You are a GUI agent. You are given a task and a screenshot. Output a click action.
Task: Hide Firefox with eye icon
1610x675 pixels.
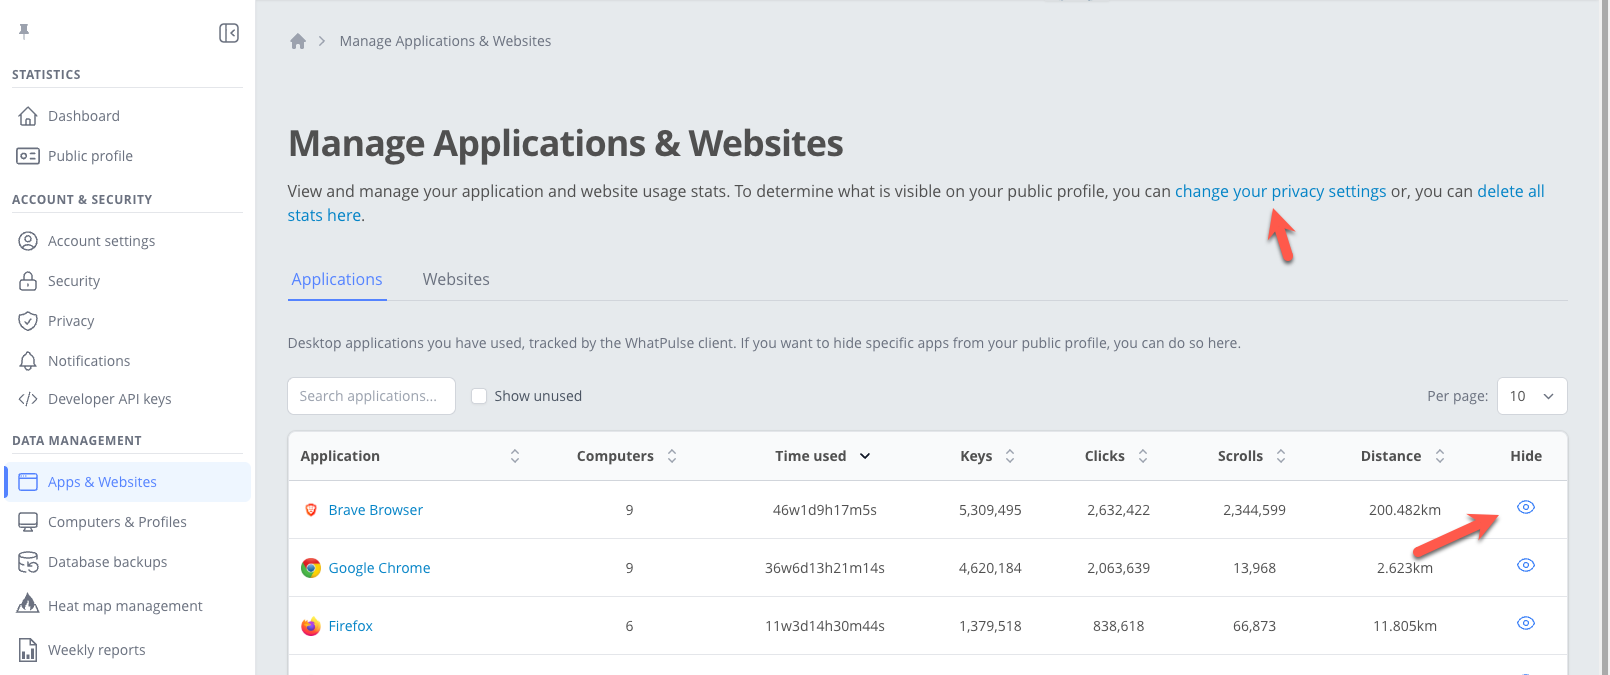click(x=1526, y=623)
